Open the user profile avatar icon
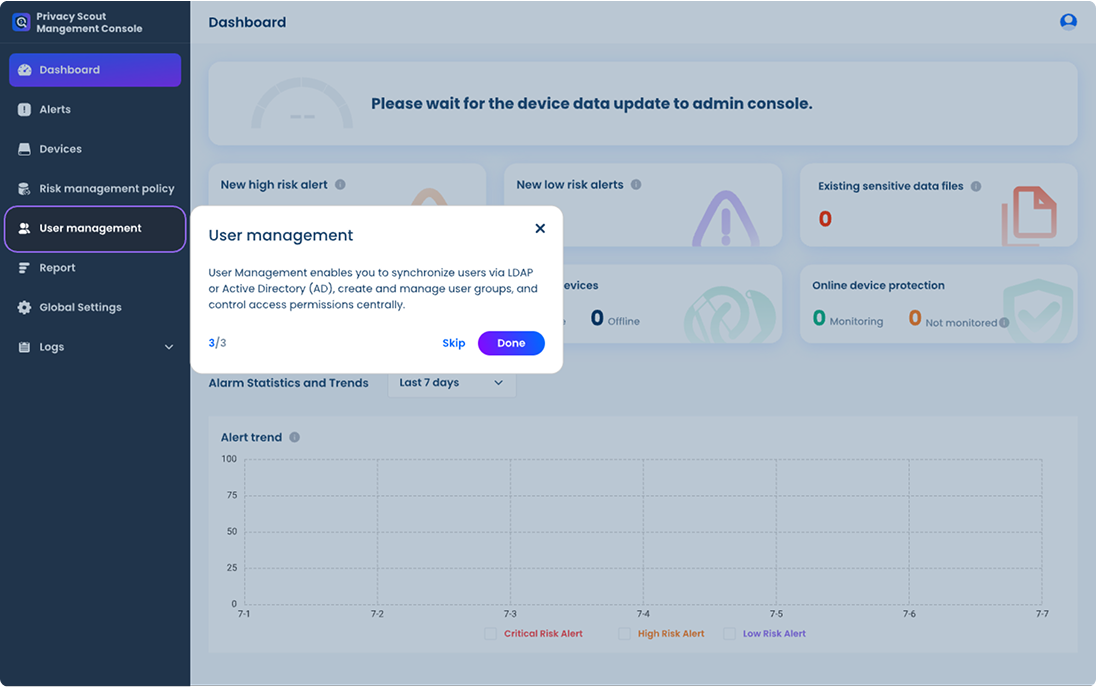 click(1068, 22)
